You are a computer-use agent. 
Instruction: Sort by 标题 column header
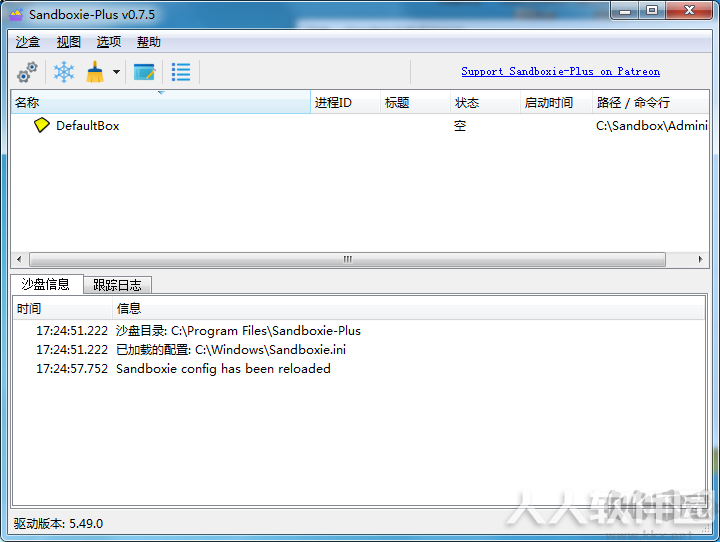click(416, 102)
